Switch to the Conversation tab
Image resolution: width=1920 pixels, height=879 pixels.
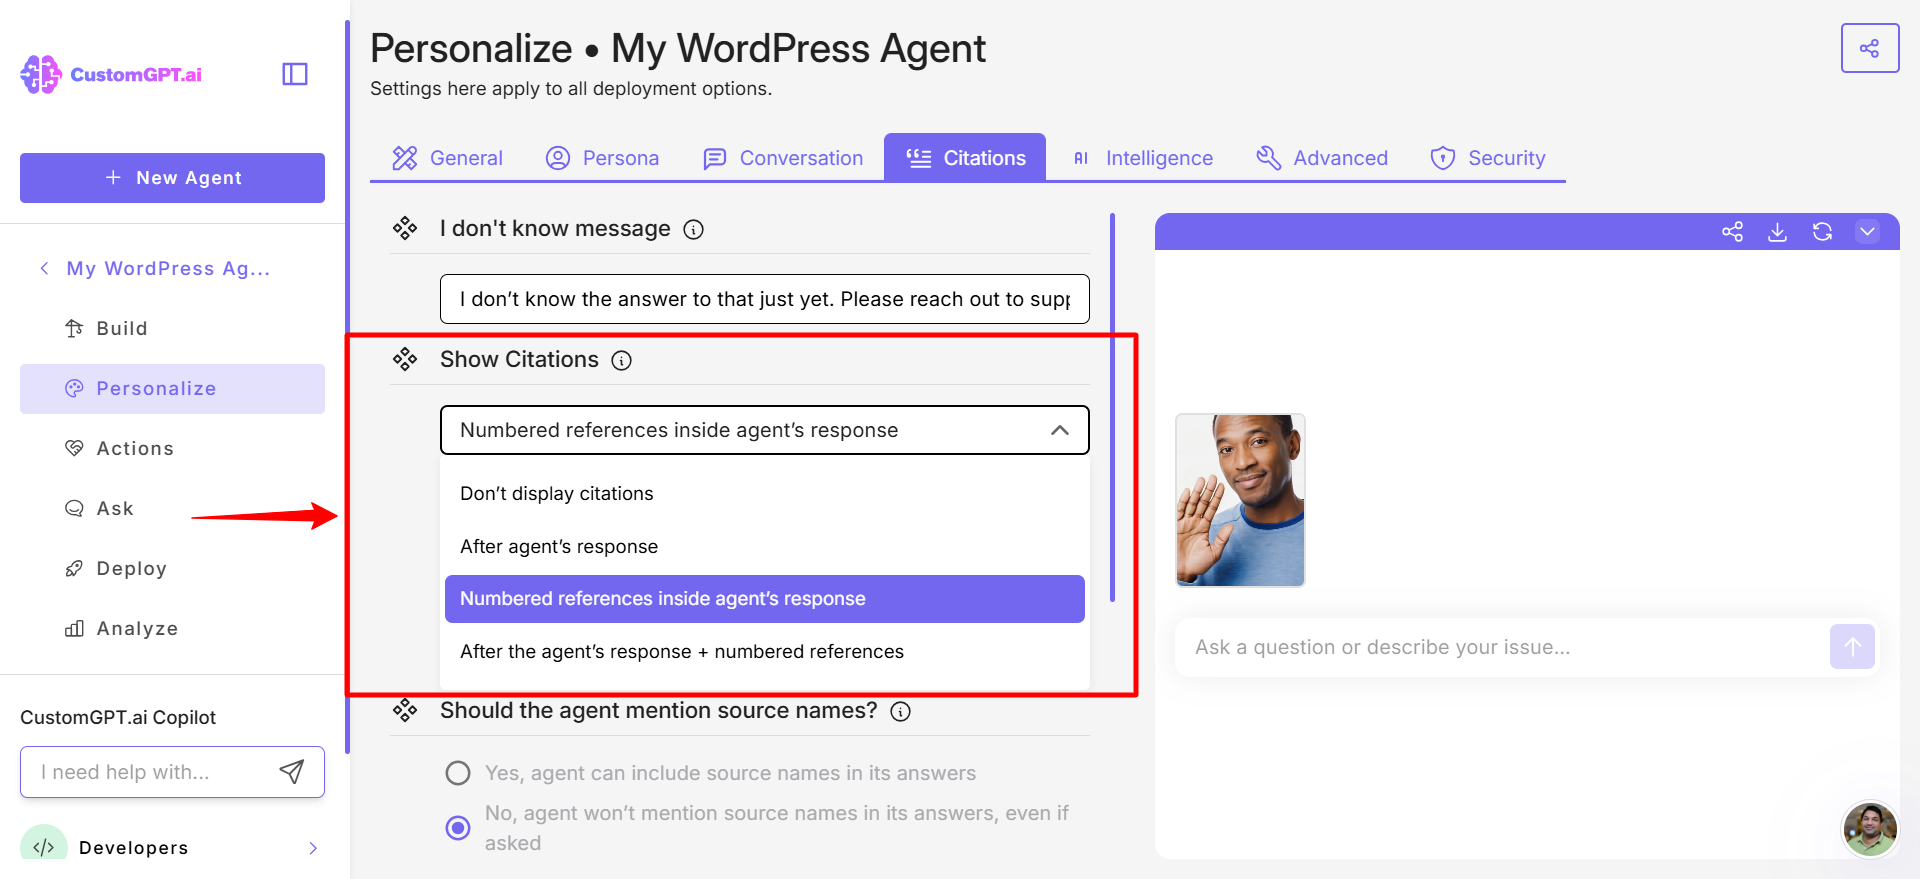click(x=783, y=158)
